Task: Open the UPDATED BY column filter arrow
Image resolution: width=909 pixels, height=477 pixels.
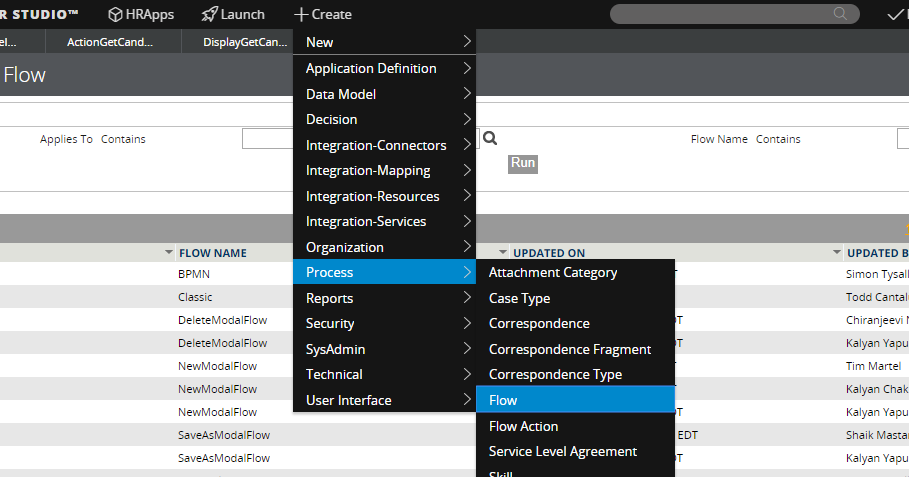Action: (x=837, y=252)
